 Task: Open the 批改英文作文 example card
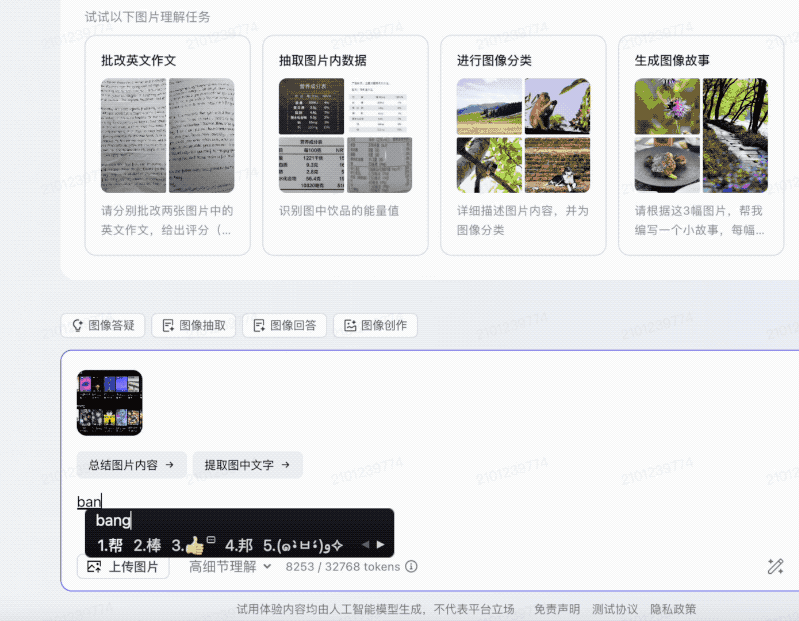[168, 145]
